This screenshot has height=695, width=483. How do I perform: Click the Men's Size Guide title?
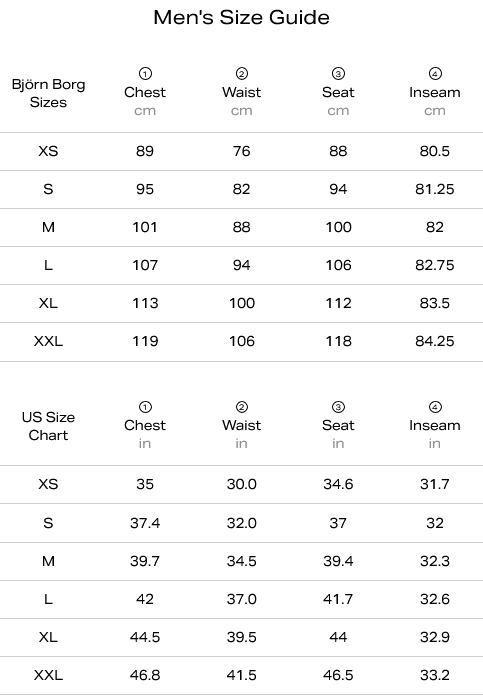[242, 18]
